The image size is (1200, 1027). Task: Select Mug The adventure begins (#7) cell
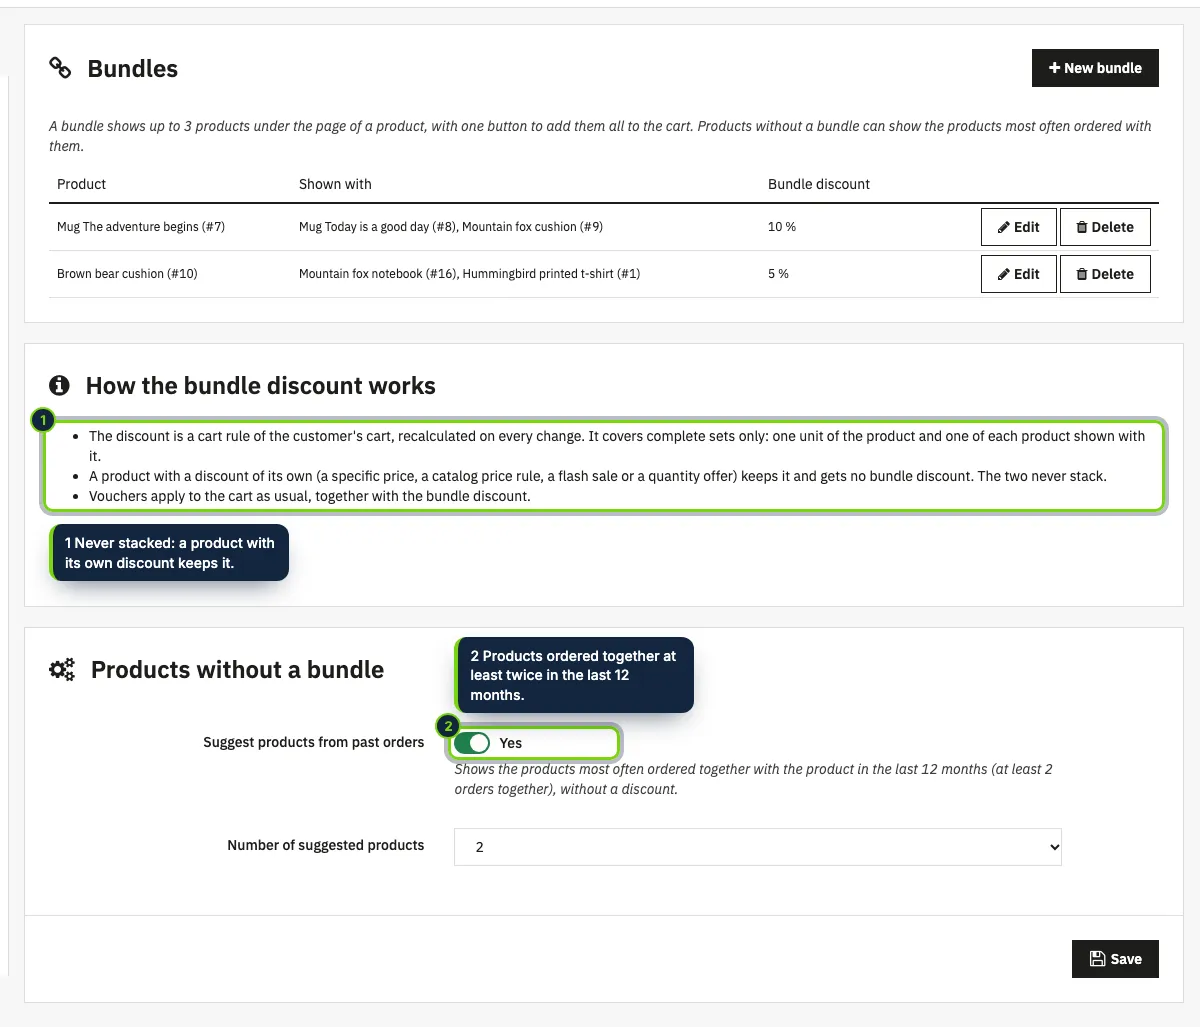[141, 227]
